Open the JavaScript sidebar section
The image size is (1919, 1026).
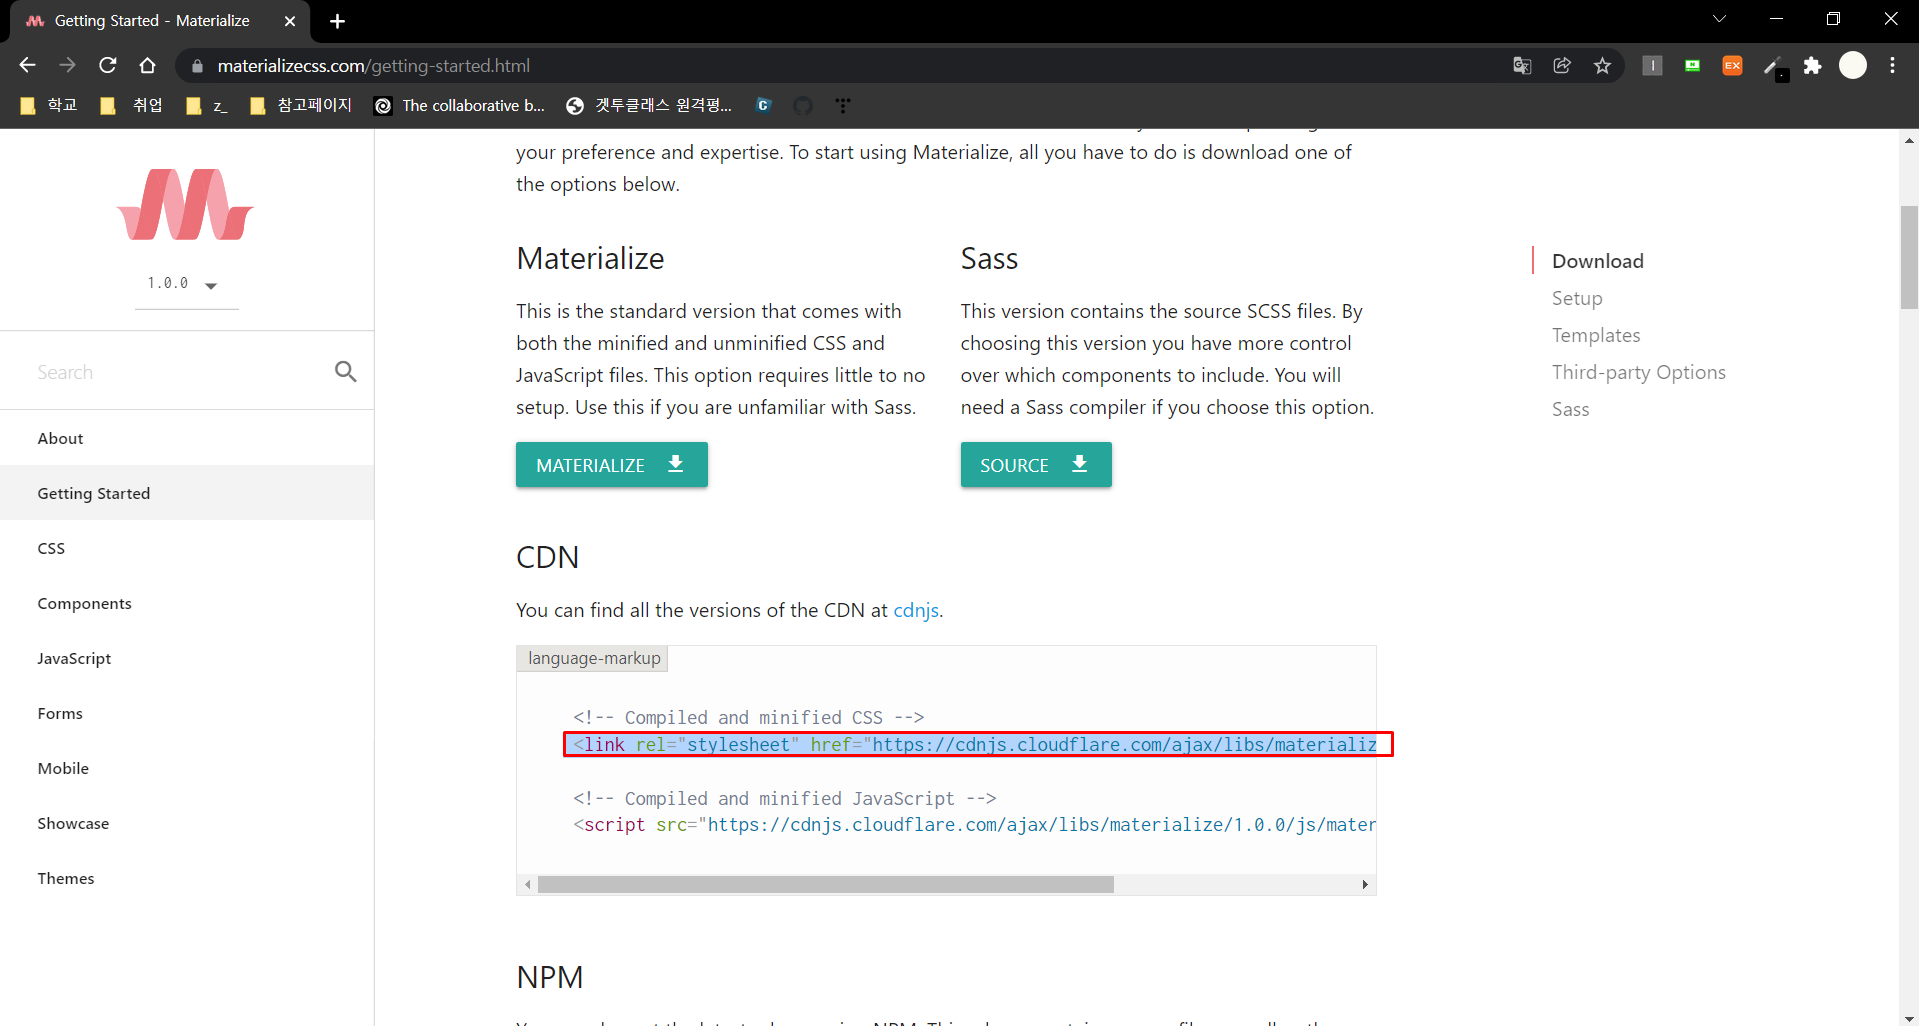coord(187,658)
